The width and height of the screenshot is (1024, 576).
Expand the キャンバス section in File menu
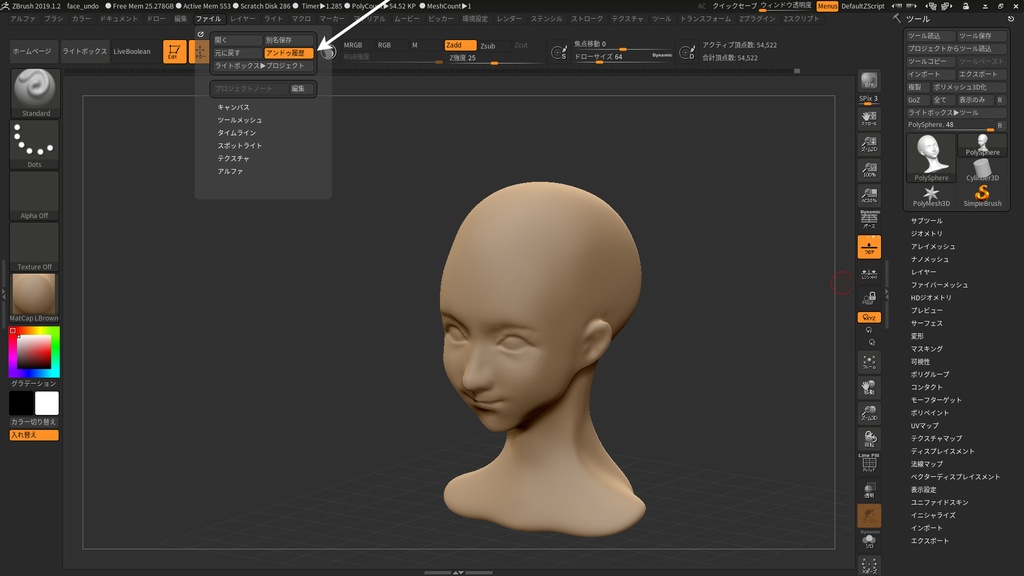pyautogui.click(x=233, y=107)
